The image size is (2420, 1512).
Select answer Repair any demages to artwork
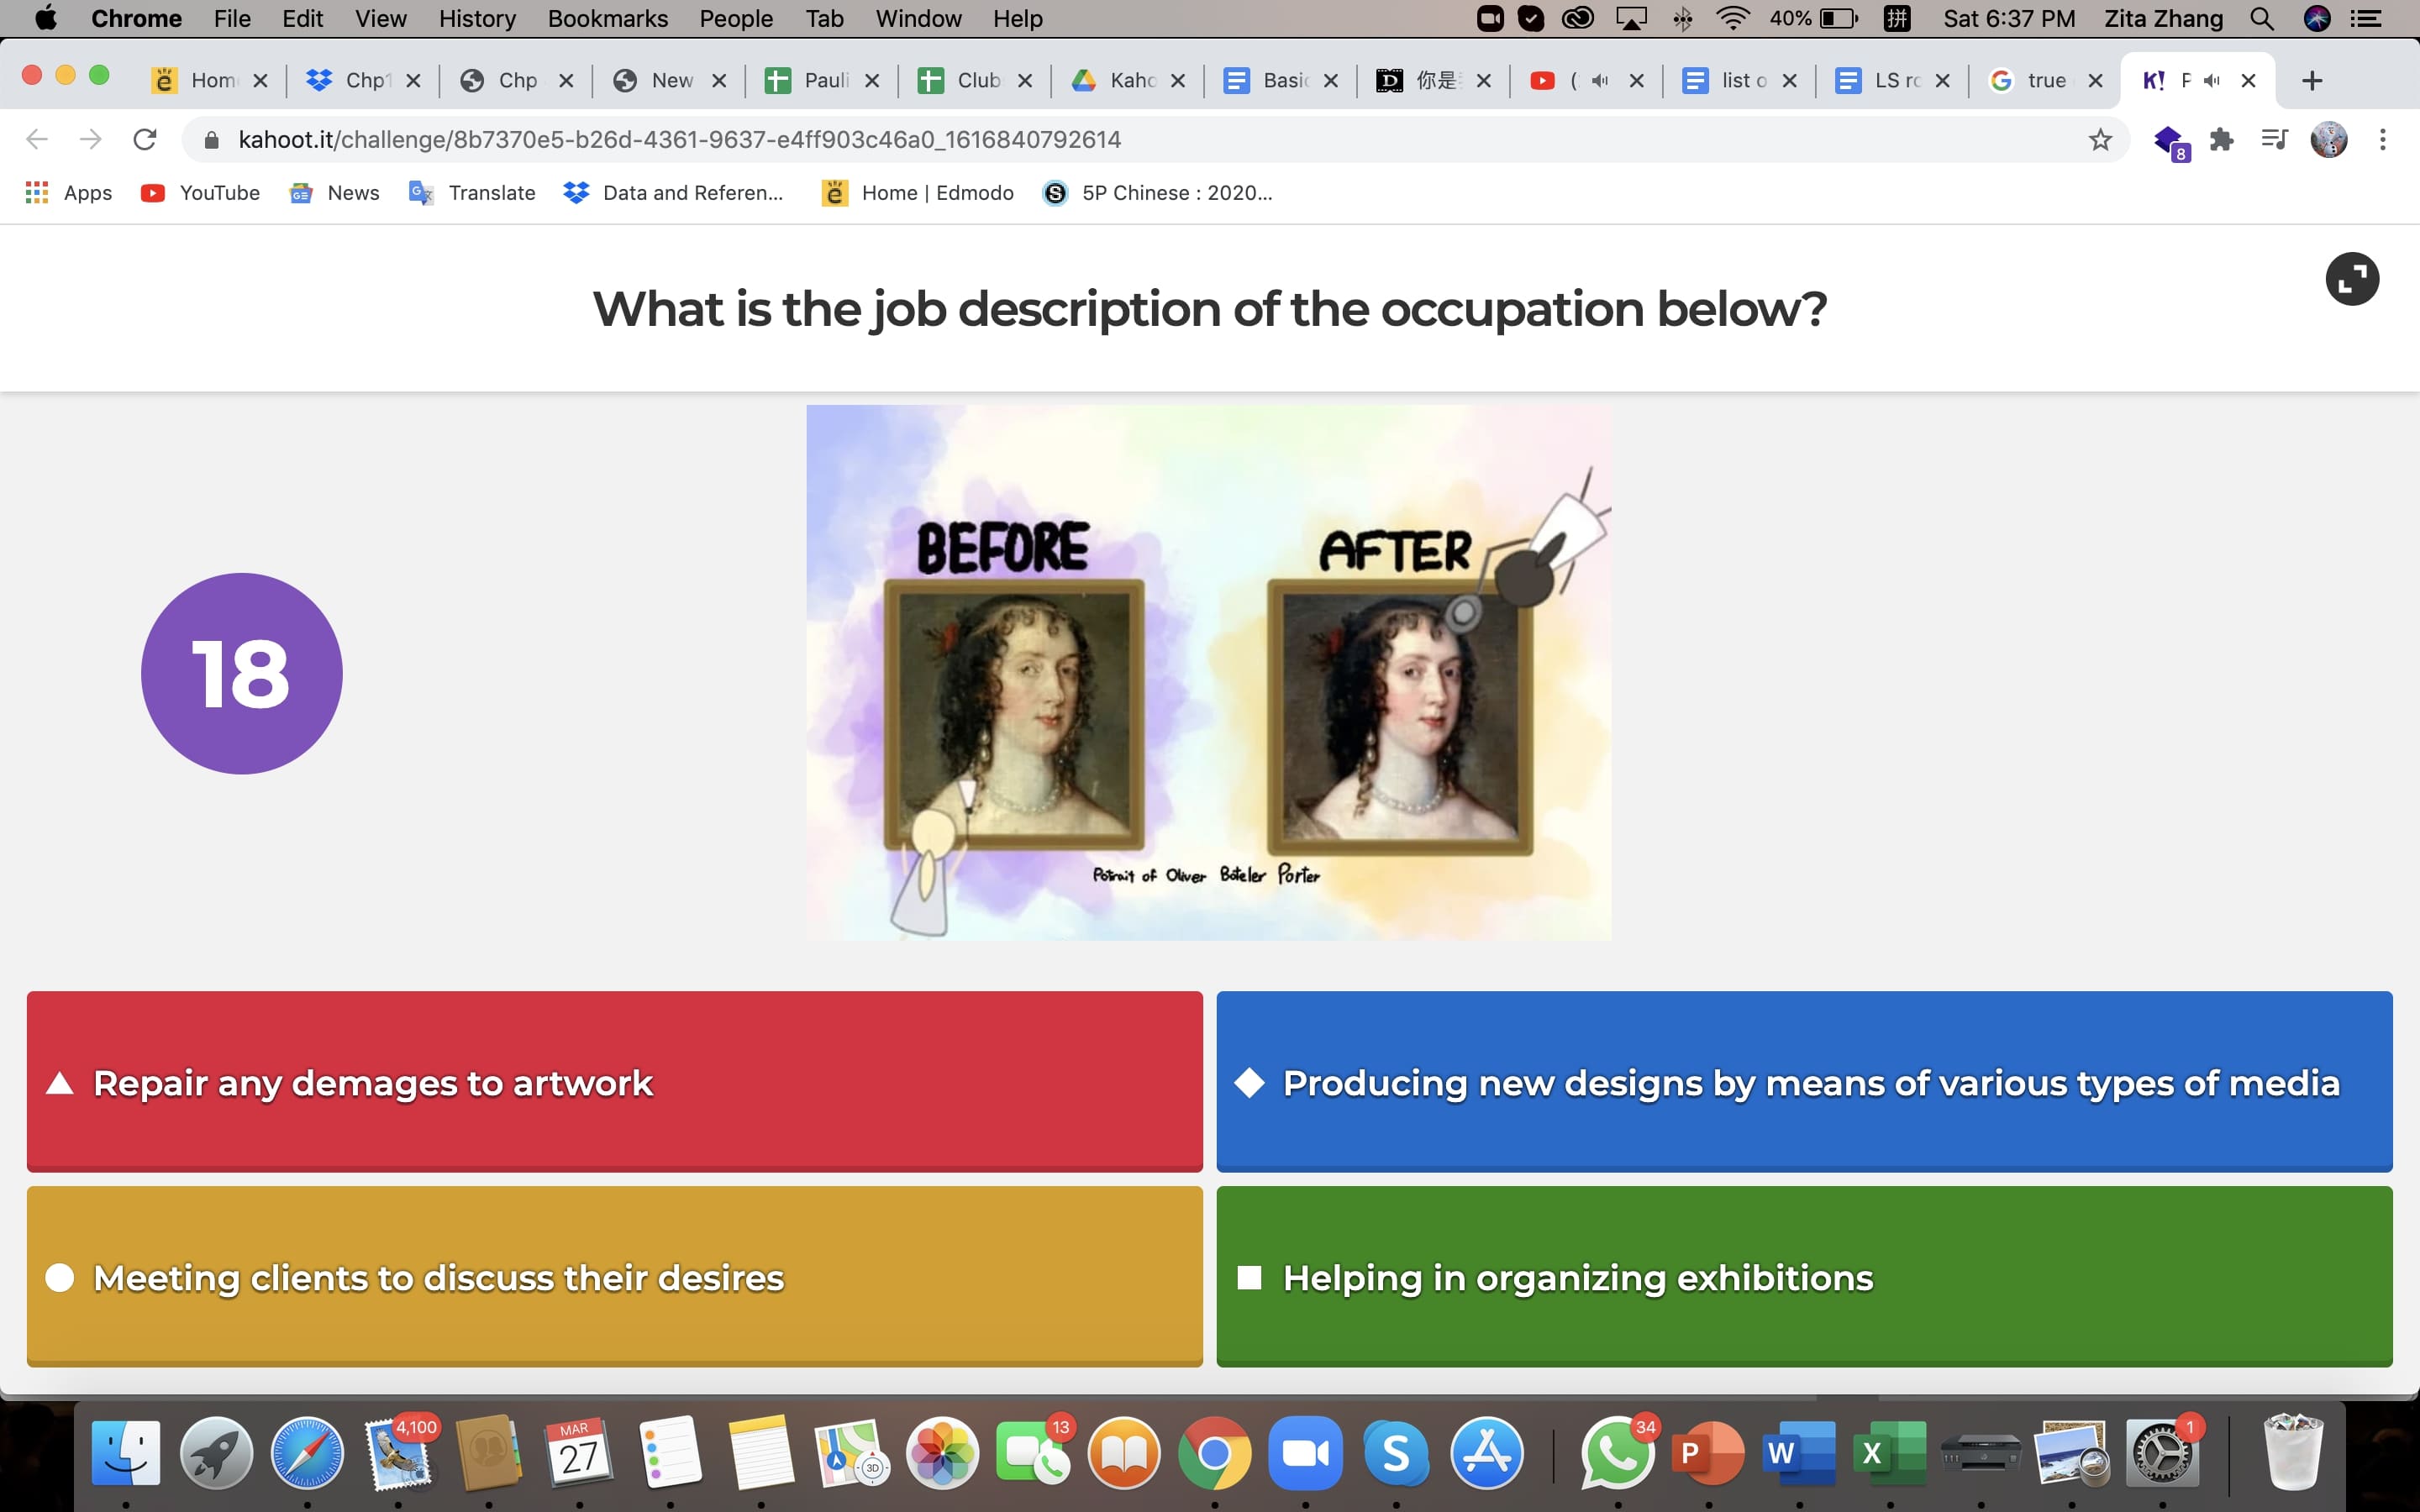(x=614, y=1081)
